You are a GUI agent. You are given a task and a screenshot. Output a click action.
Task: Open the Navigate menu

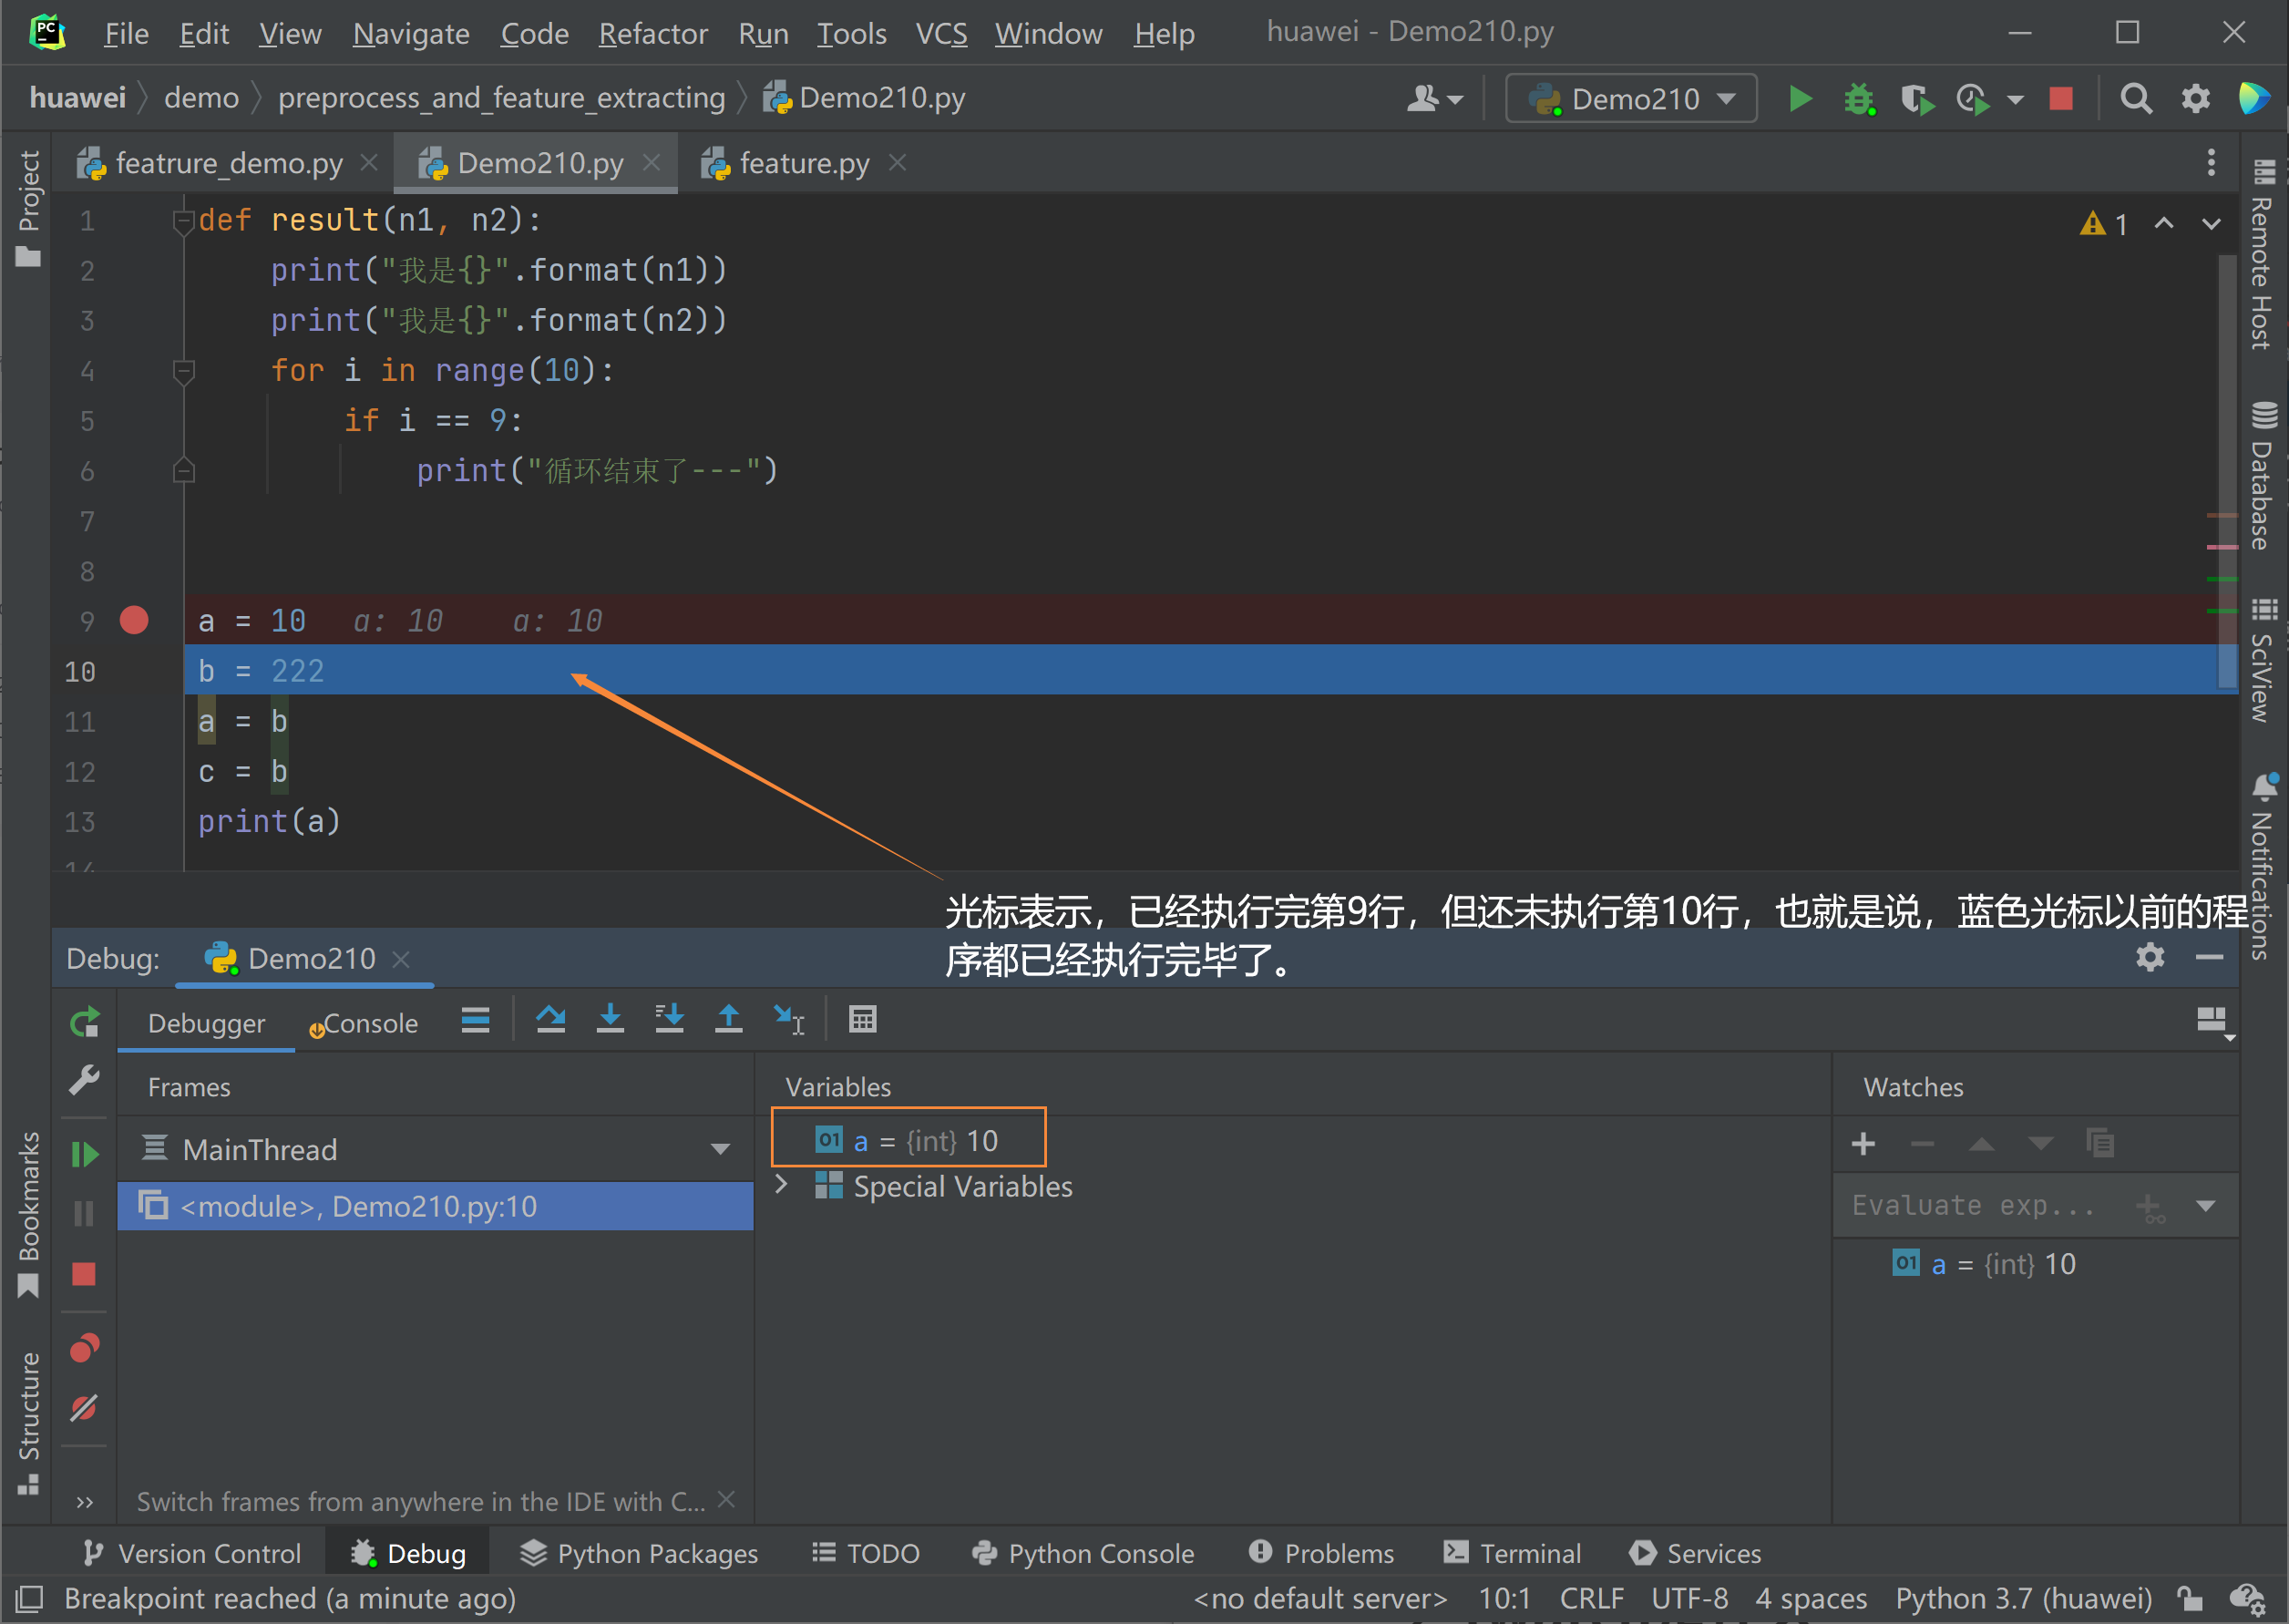(411, 34)
